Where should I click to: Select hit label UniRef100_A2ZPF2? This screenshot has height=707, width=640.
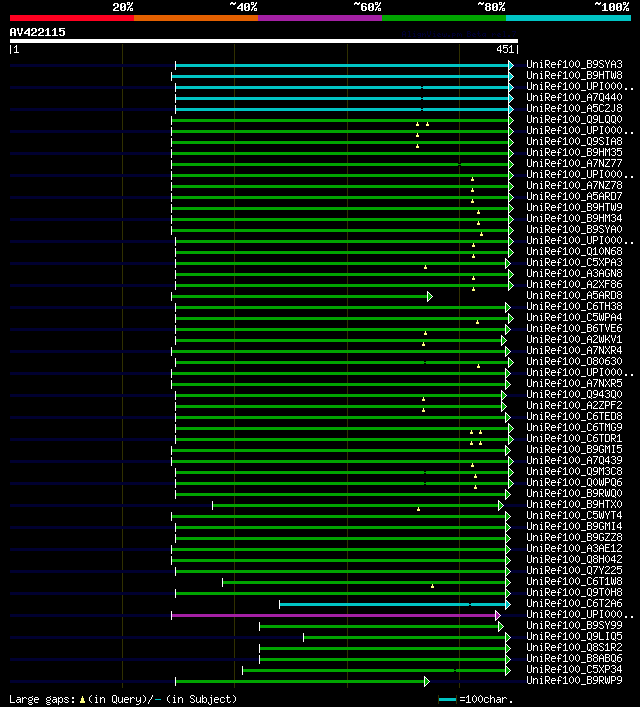coord(574,405)
